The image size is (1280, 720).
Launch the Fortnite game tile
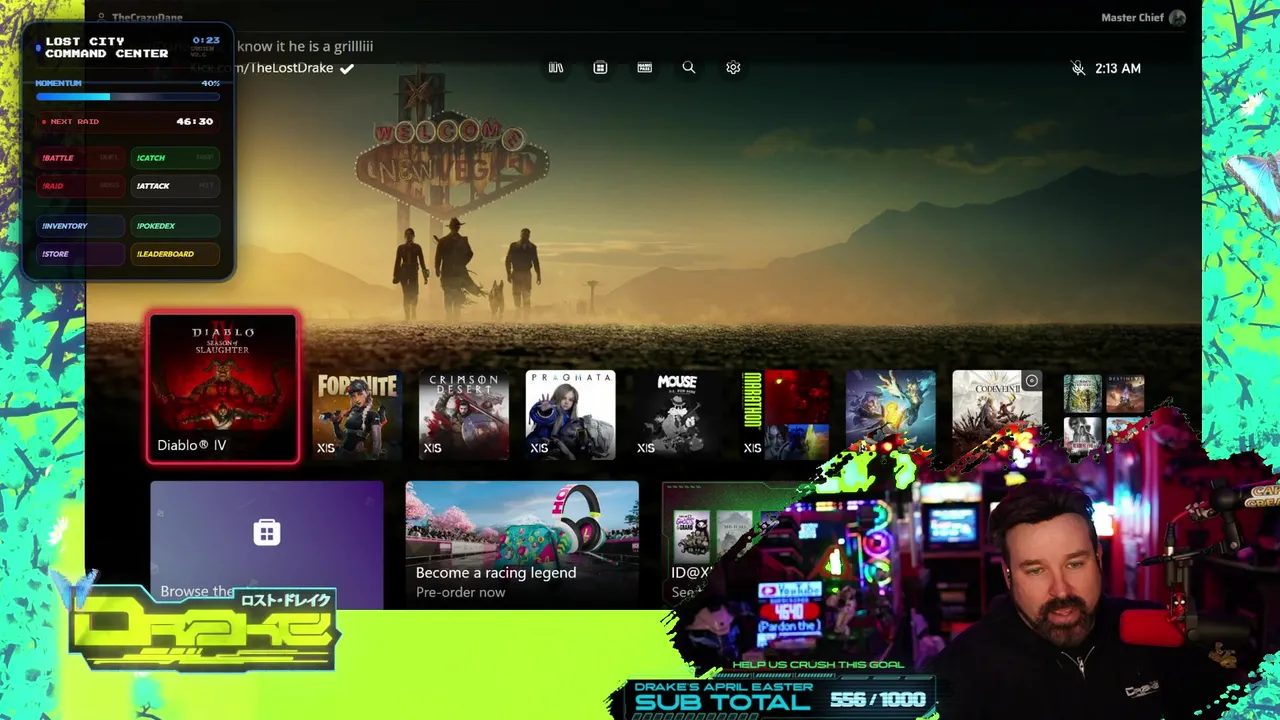[x=357, y=415]
